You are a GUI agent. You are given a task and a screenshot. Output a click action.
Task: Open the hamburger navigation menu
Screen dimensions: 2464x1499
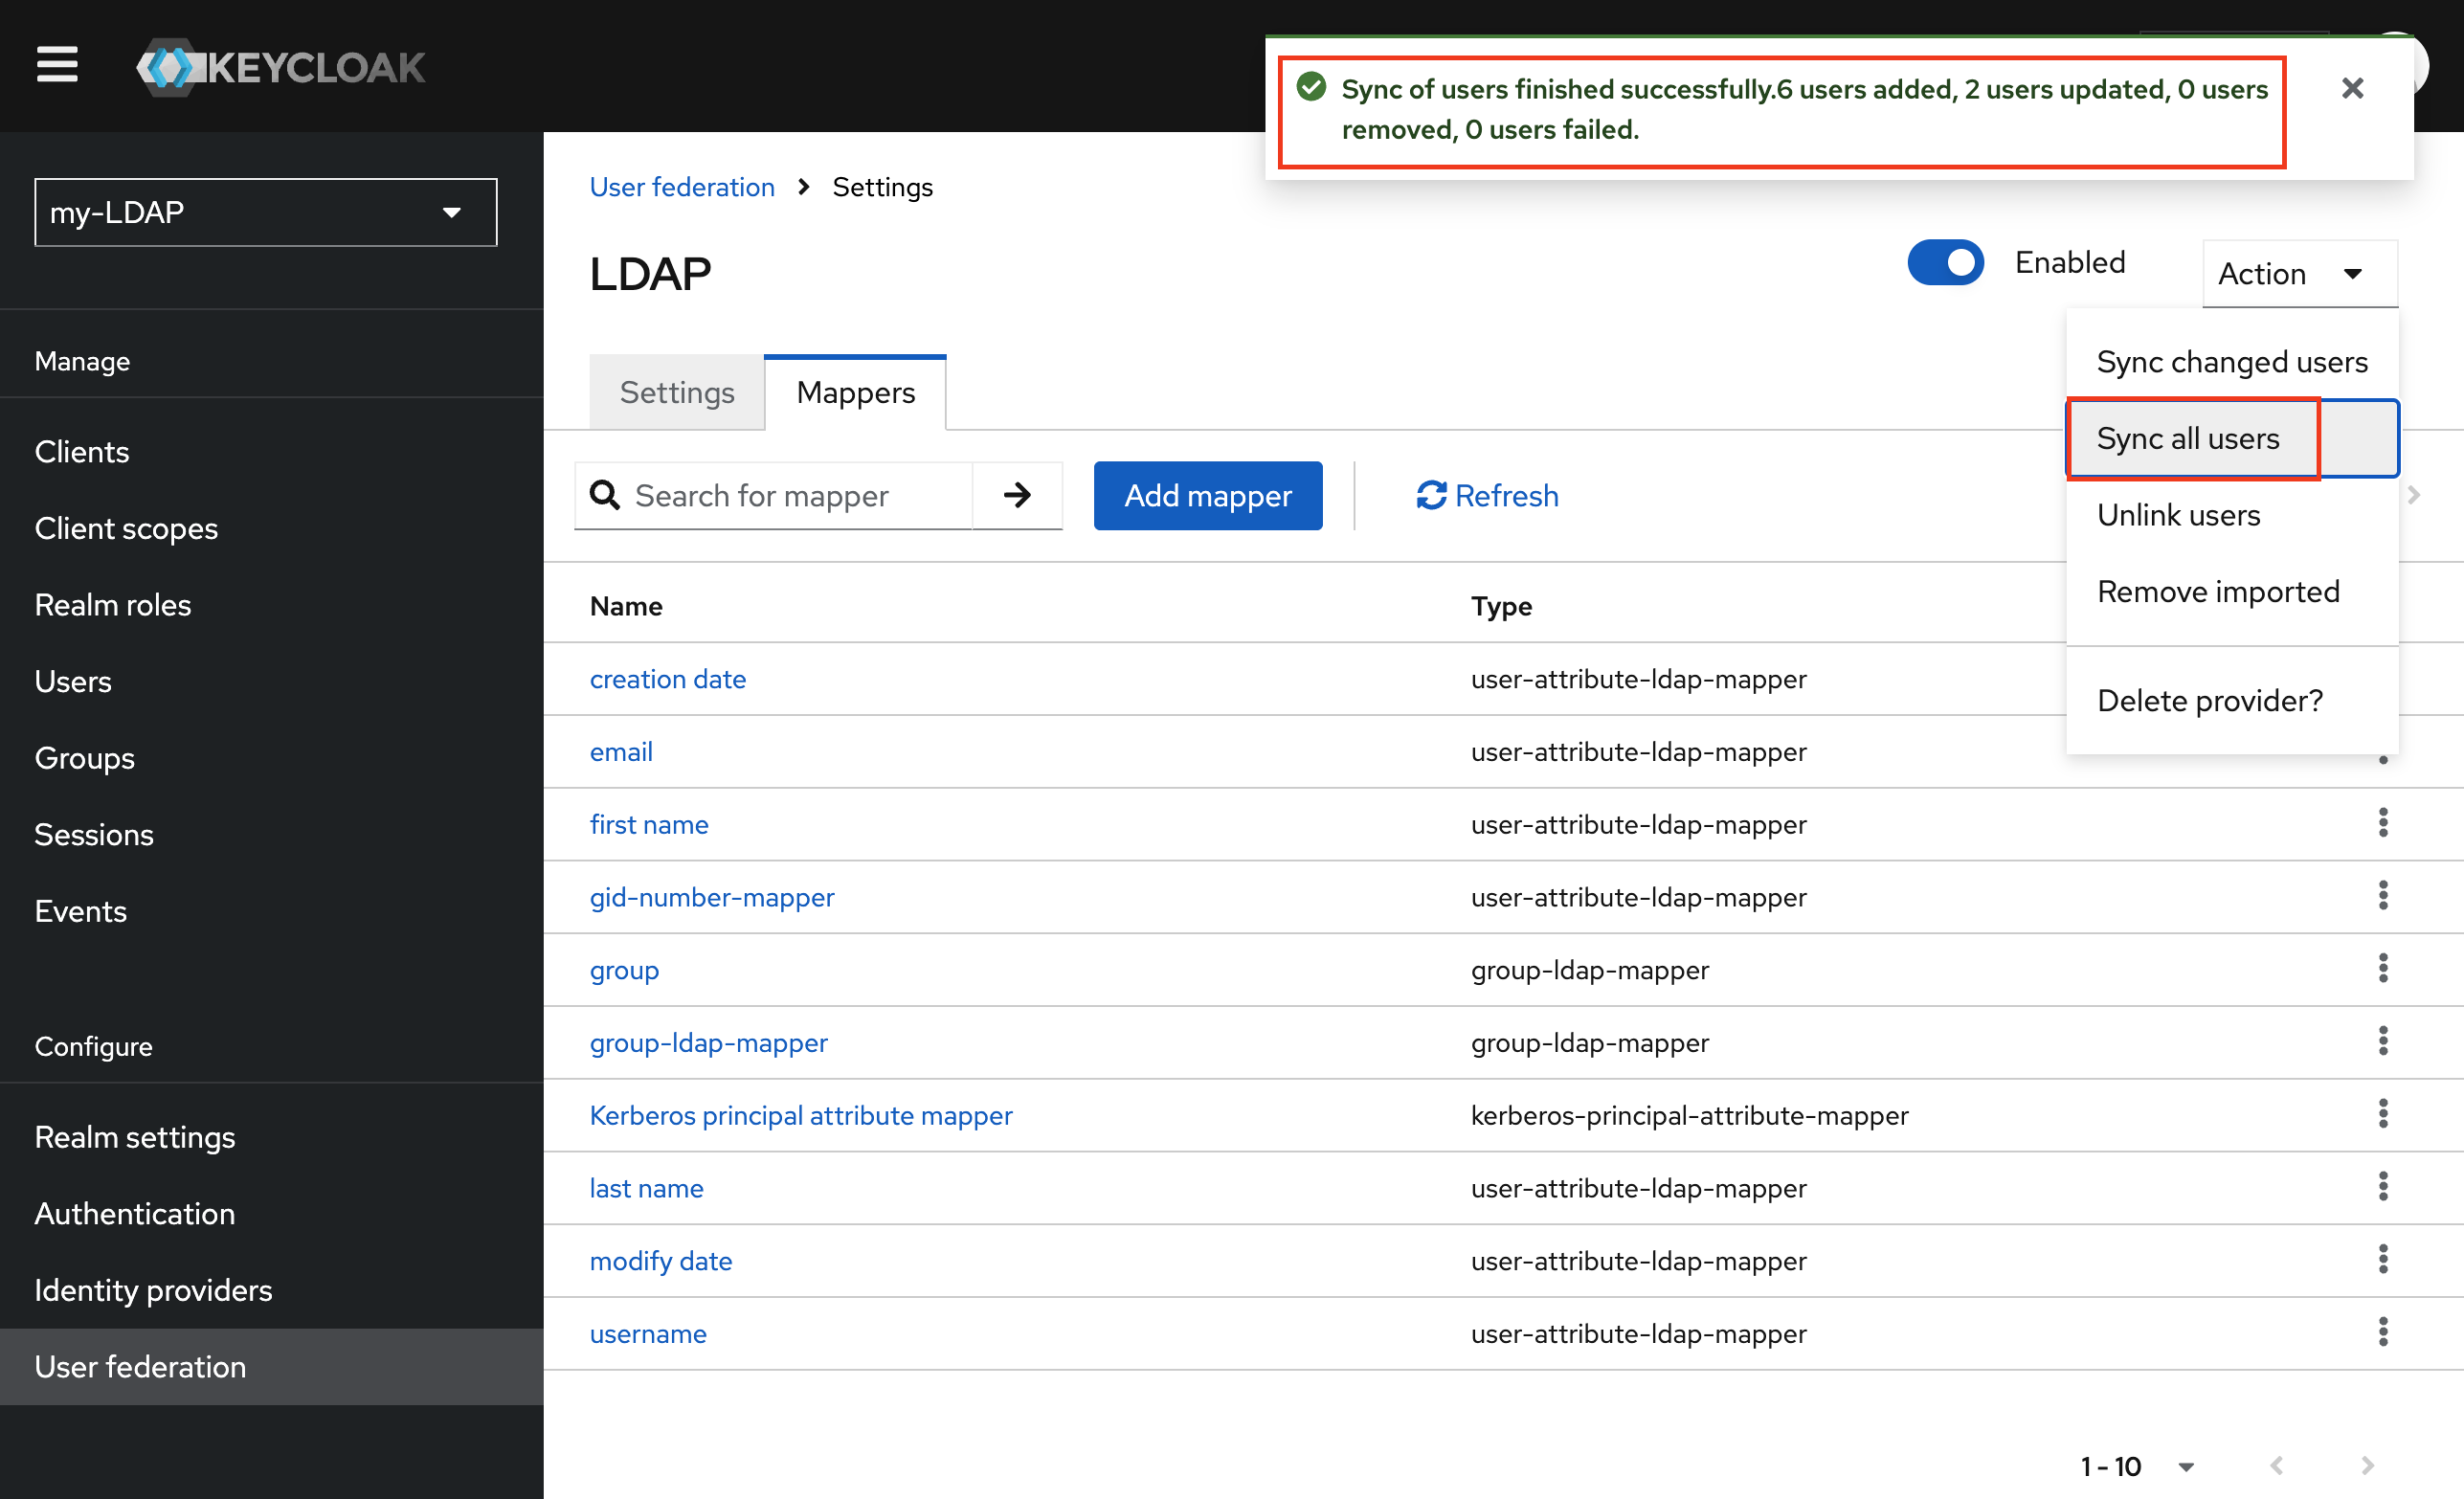[57, 66]
